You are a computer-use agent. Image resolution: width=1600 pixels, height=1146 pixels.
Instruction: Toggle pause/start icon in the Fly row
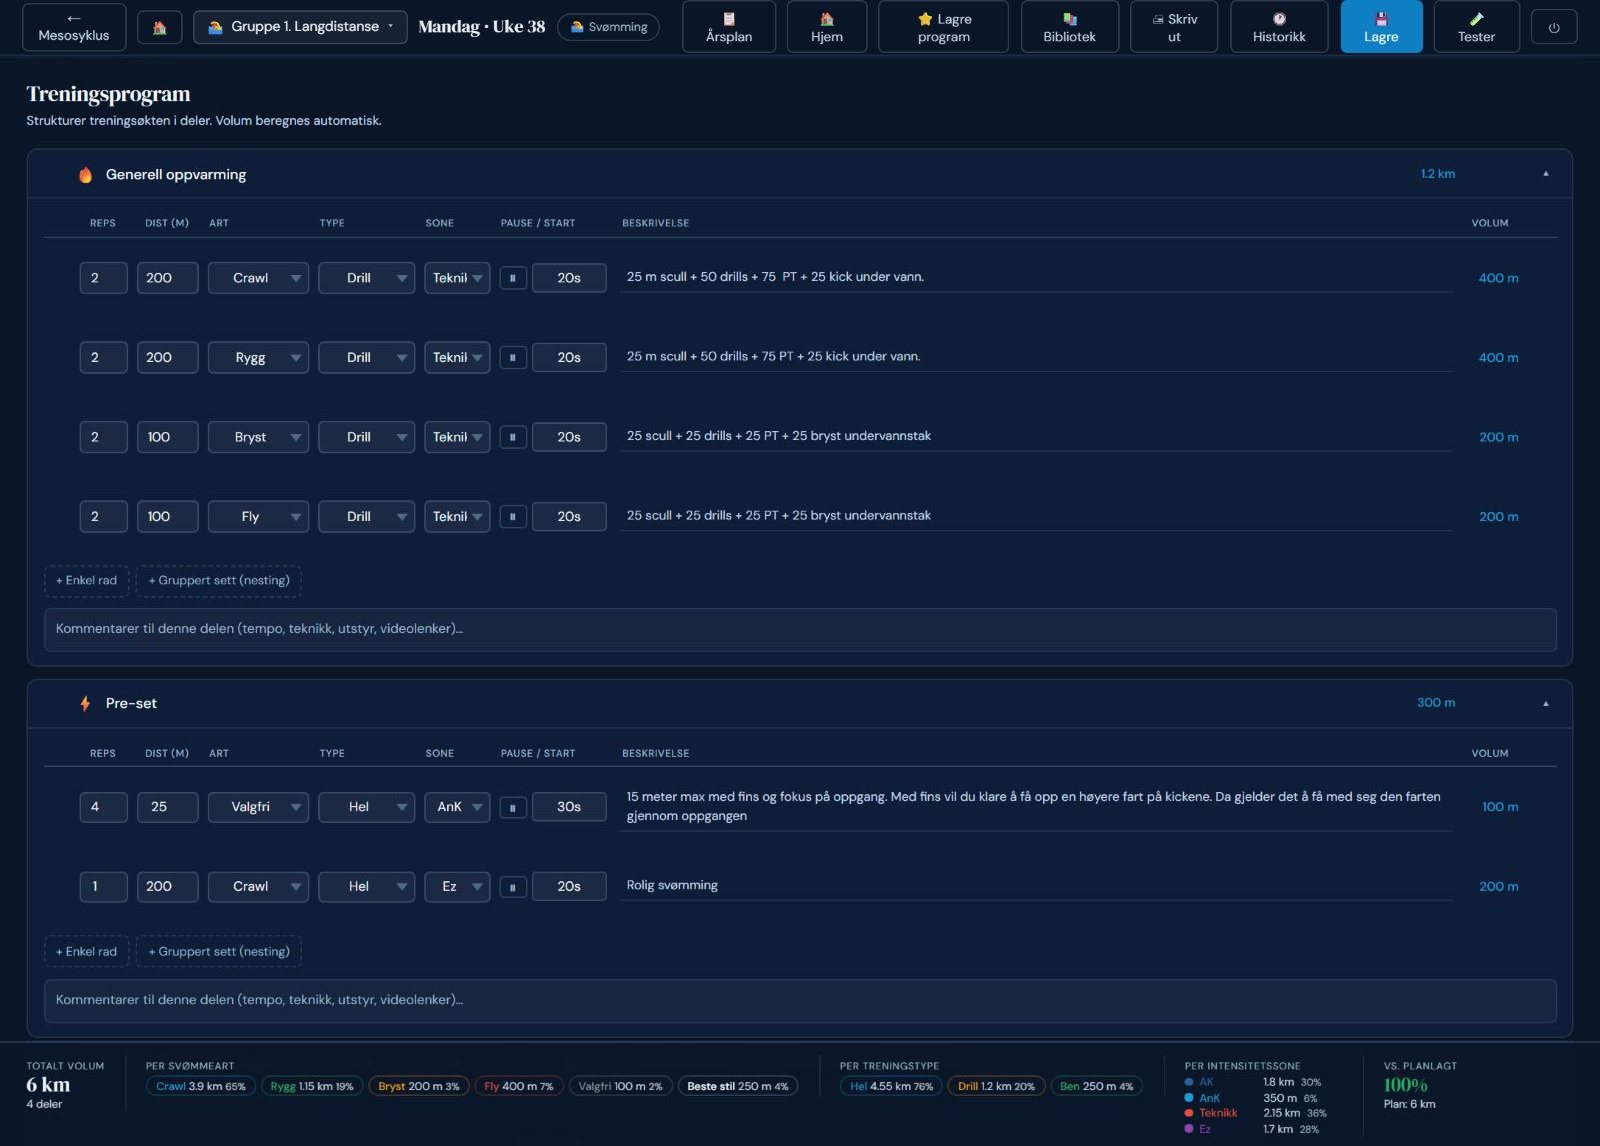[x=513, y=516]
